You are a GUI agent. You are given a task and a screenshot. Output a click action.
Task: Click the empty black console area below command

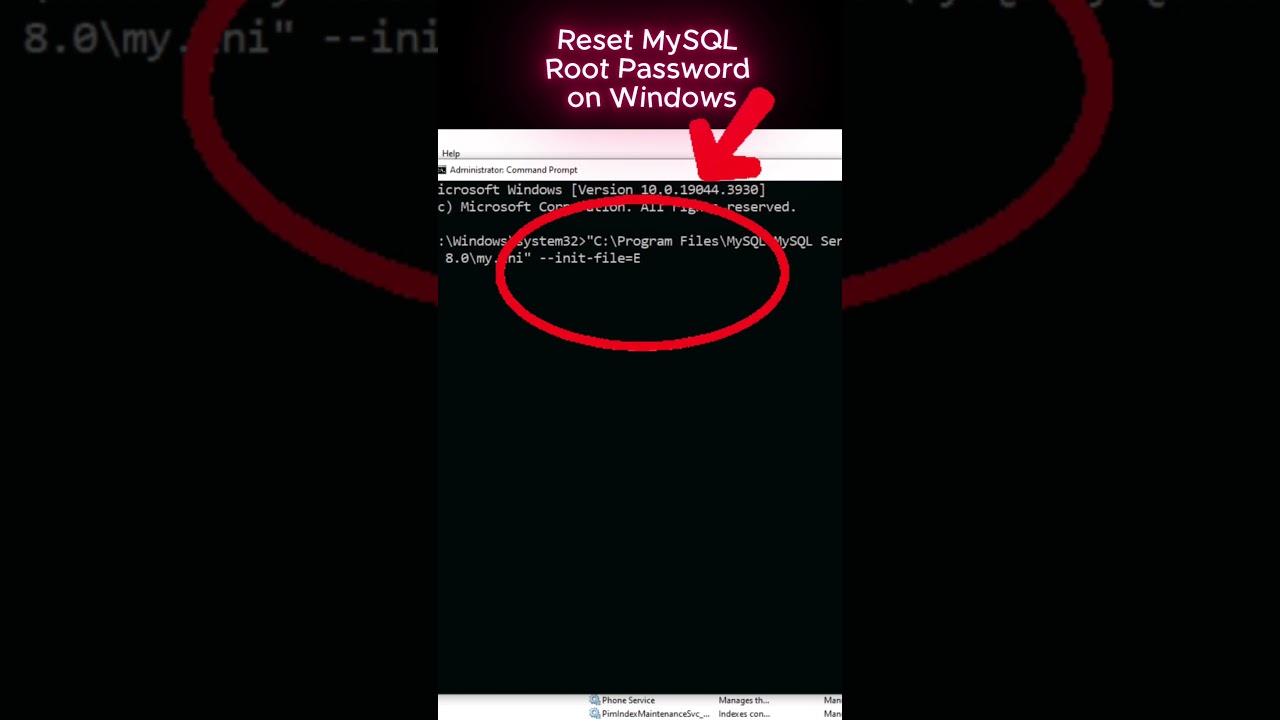pyautogui.click(x=640, y=500)
